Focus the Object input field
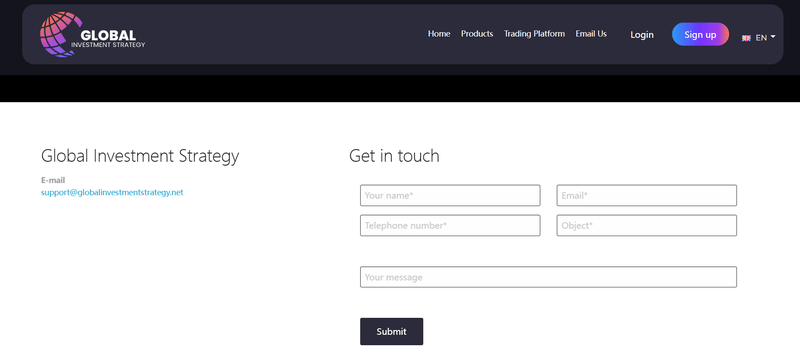The width and height of the screenshot is (800, 360). (x=646, y=225)
